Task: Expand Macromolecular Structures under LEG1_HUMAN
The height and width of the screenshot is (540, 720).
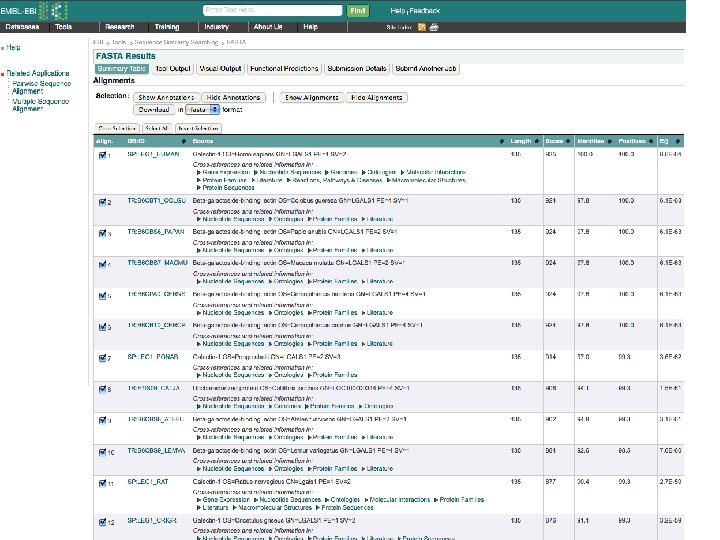Action: point(426,180)
